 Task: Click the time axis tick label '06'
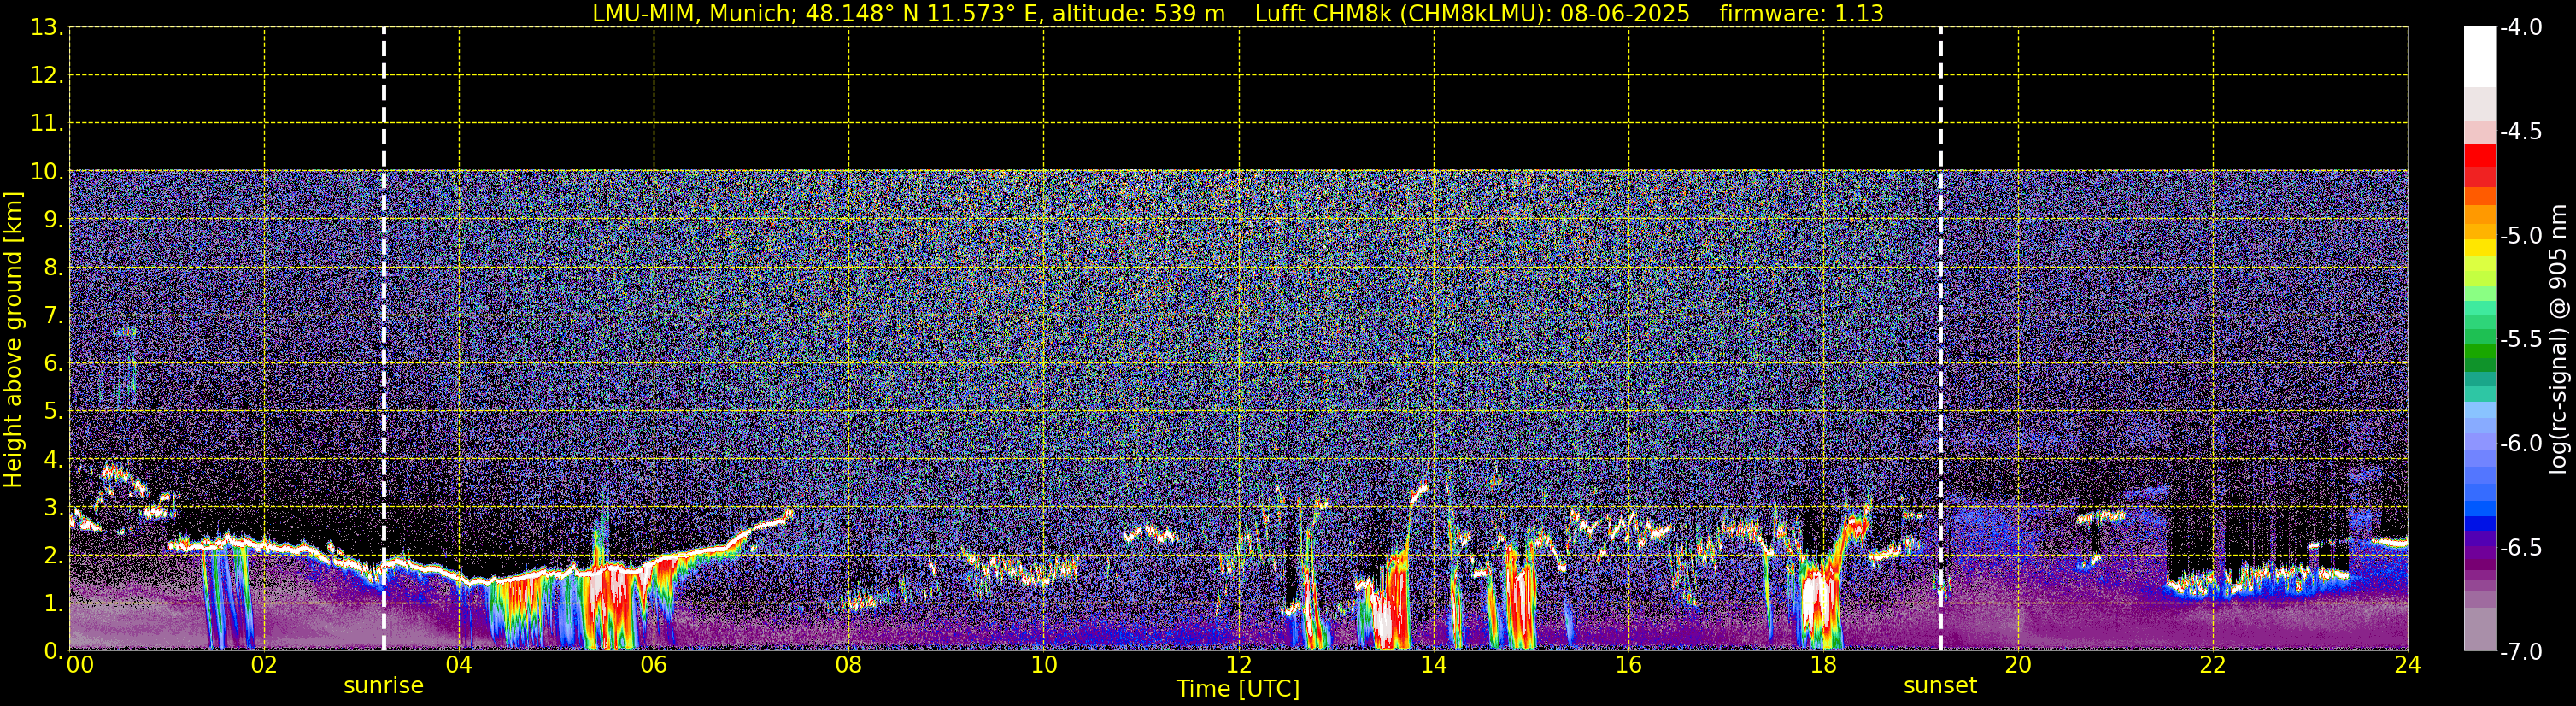click(654, 665)
